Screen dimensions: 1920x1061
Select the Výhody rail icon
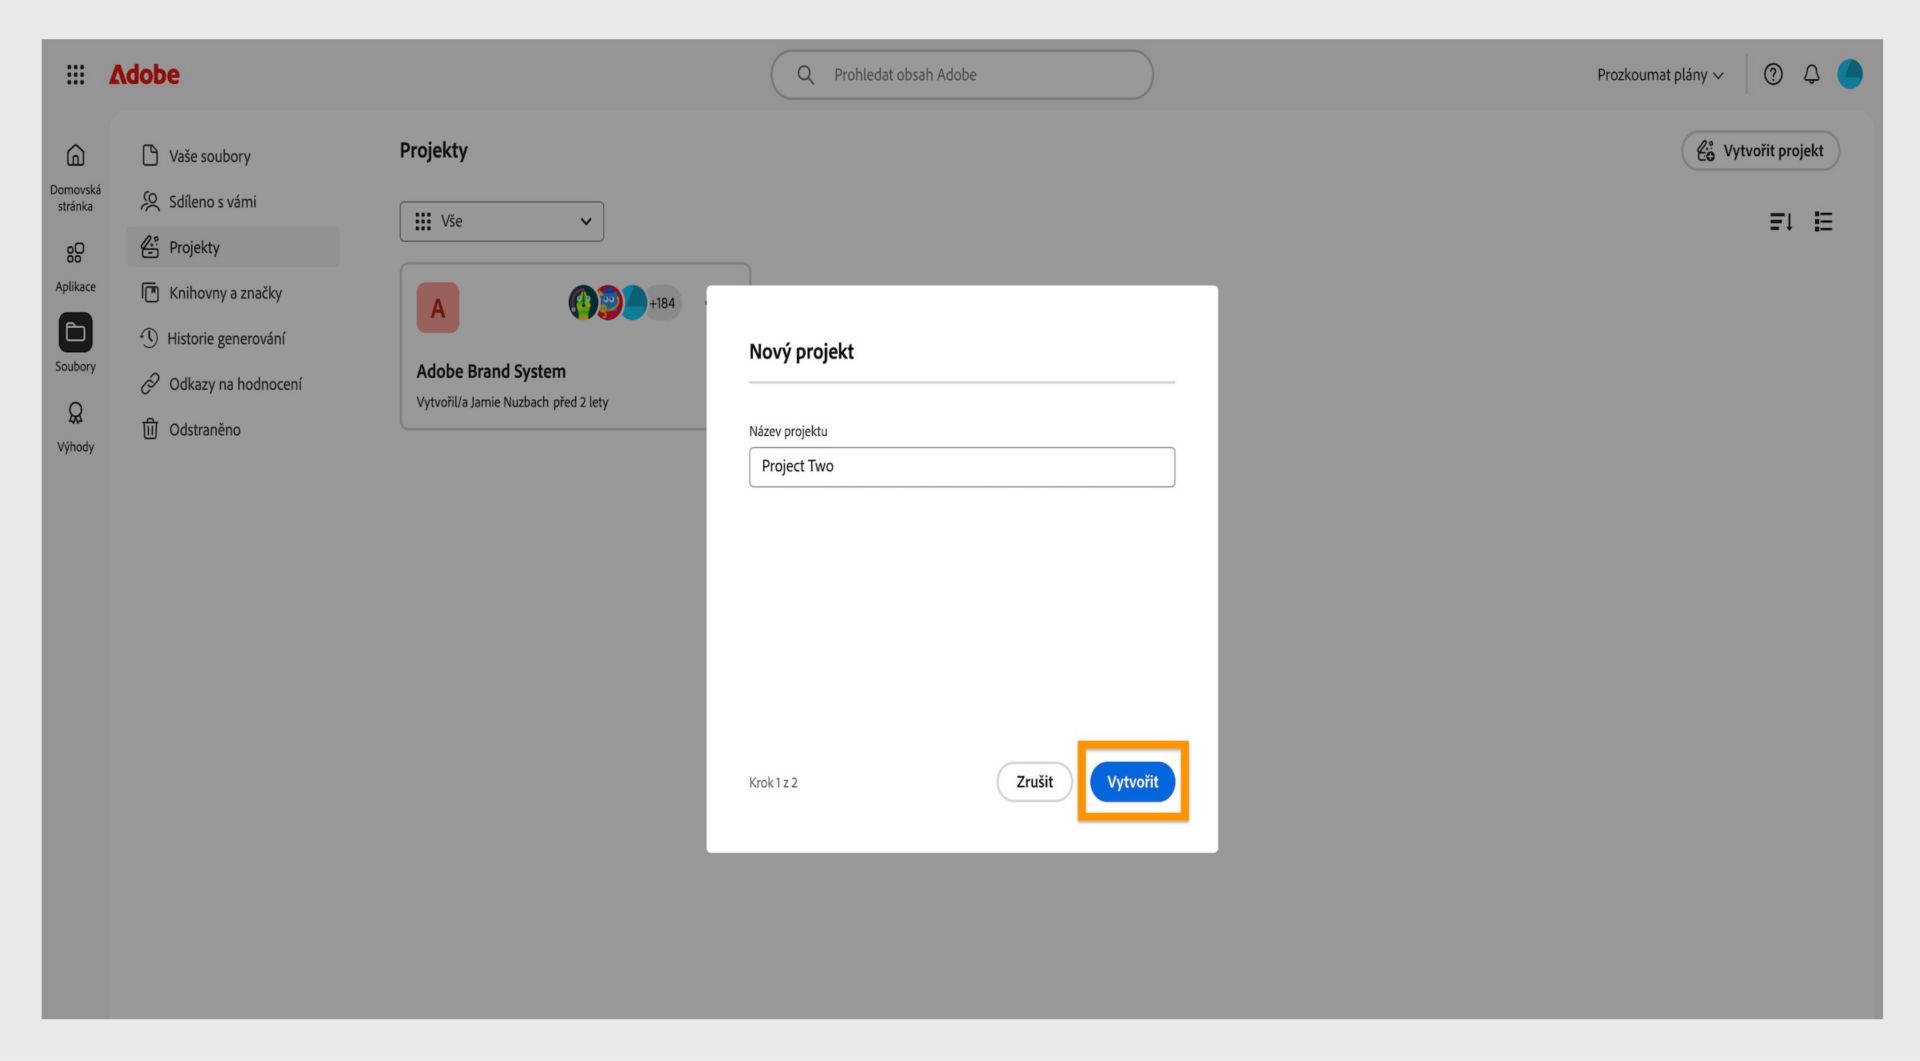75,413
